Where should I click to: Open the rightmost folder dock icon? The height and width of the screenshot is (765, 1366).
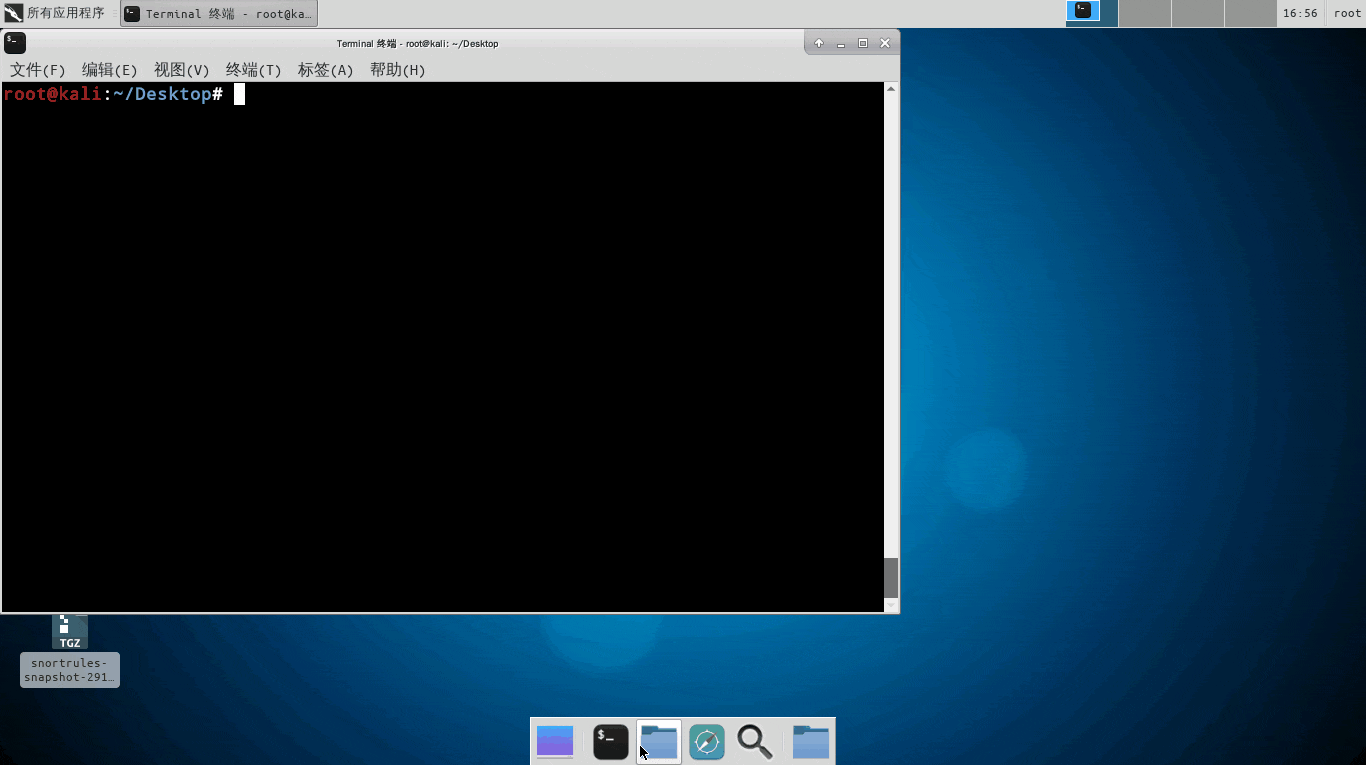click(811, 741)
